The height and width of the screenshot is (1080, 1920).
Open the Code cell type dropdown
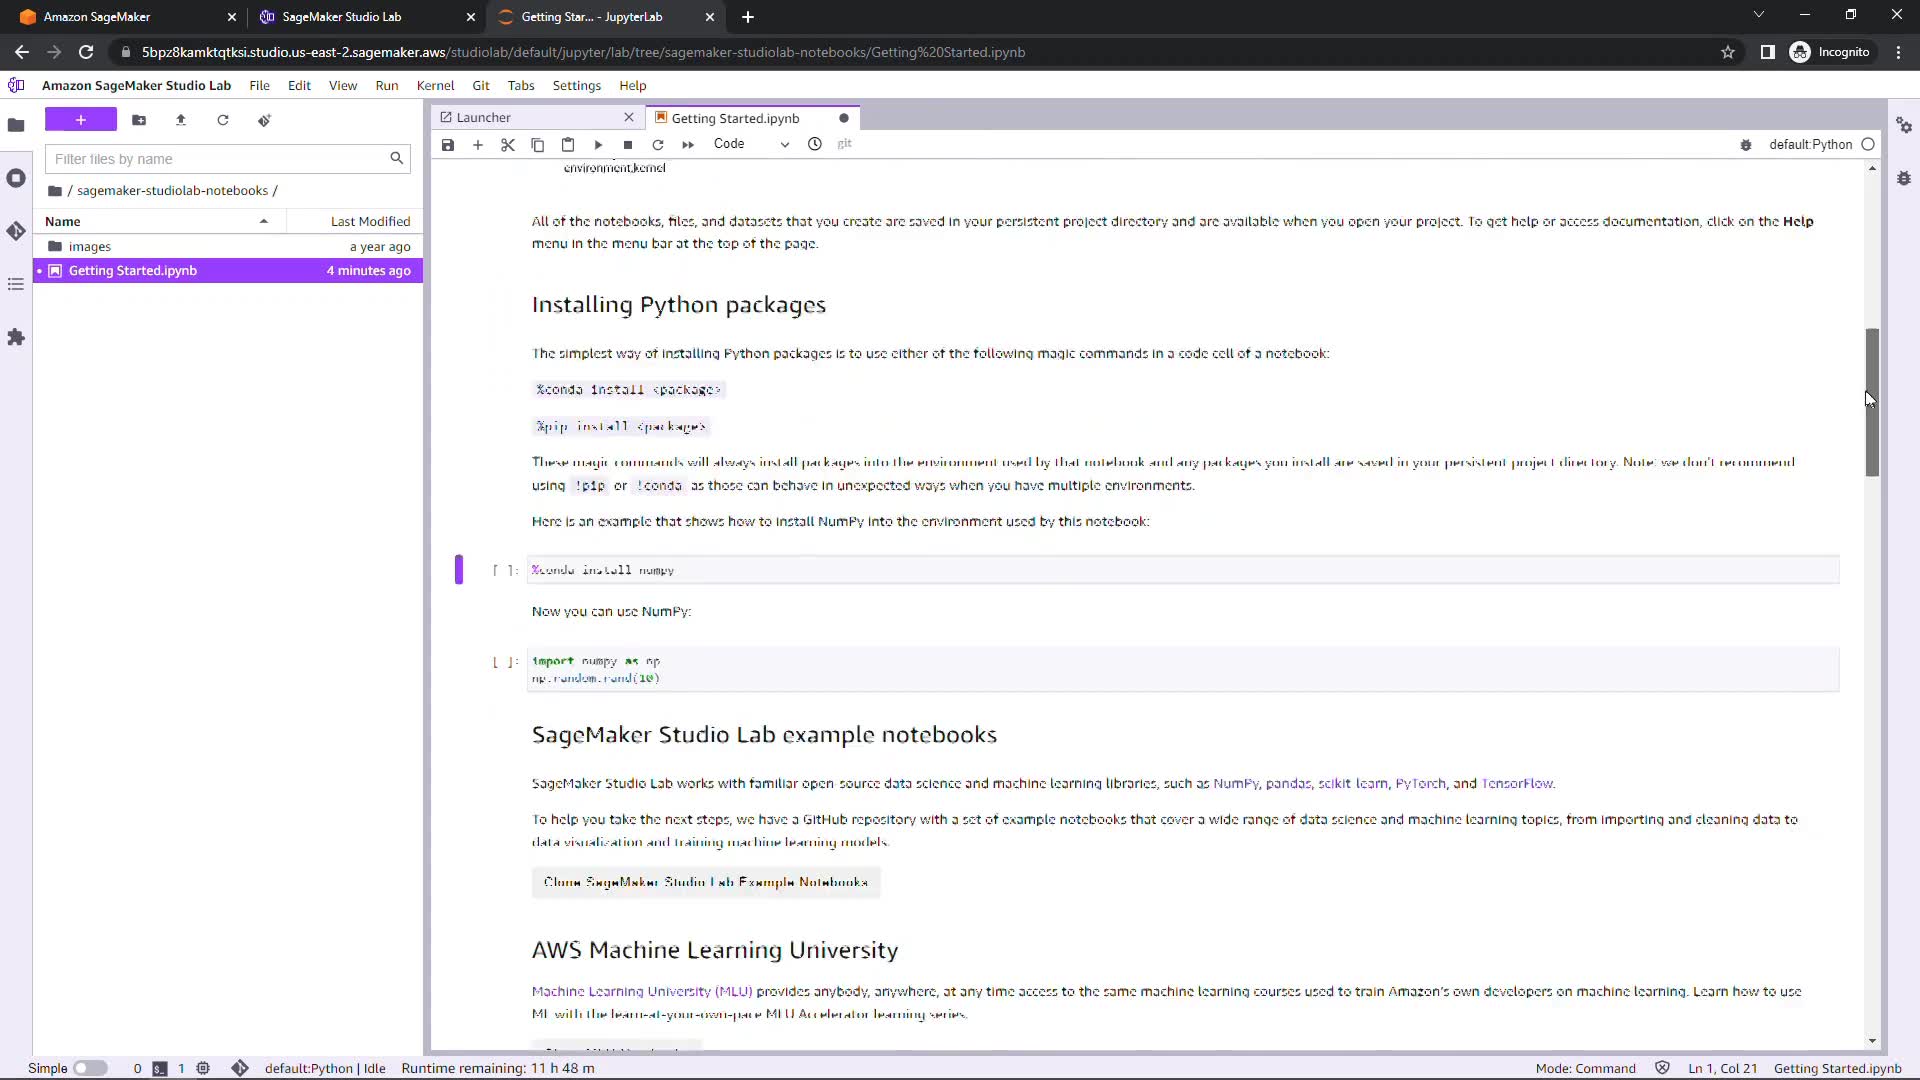(750, 144)
